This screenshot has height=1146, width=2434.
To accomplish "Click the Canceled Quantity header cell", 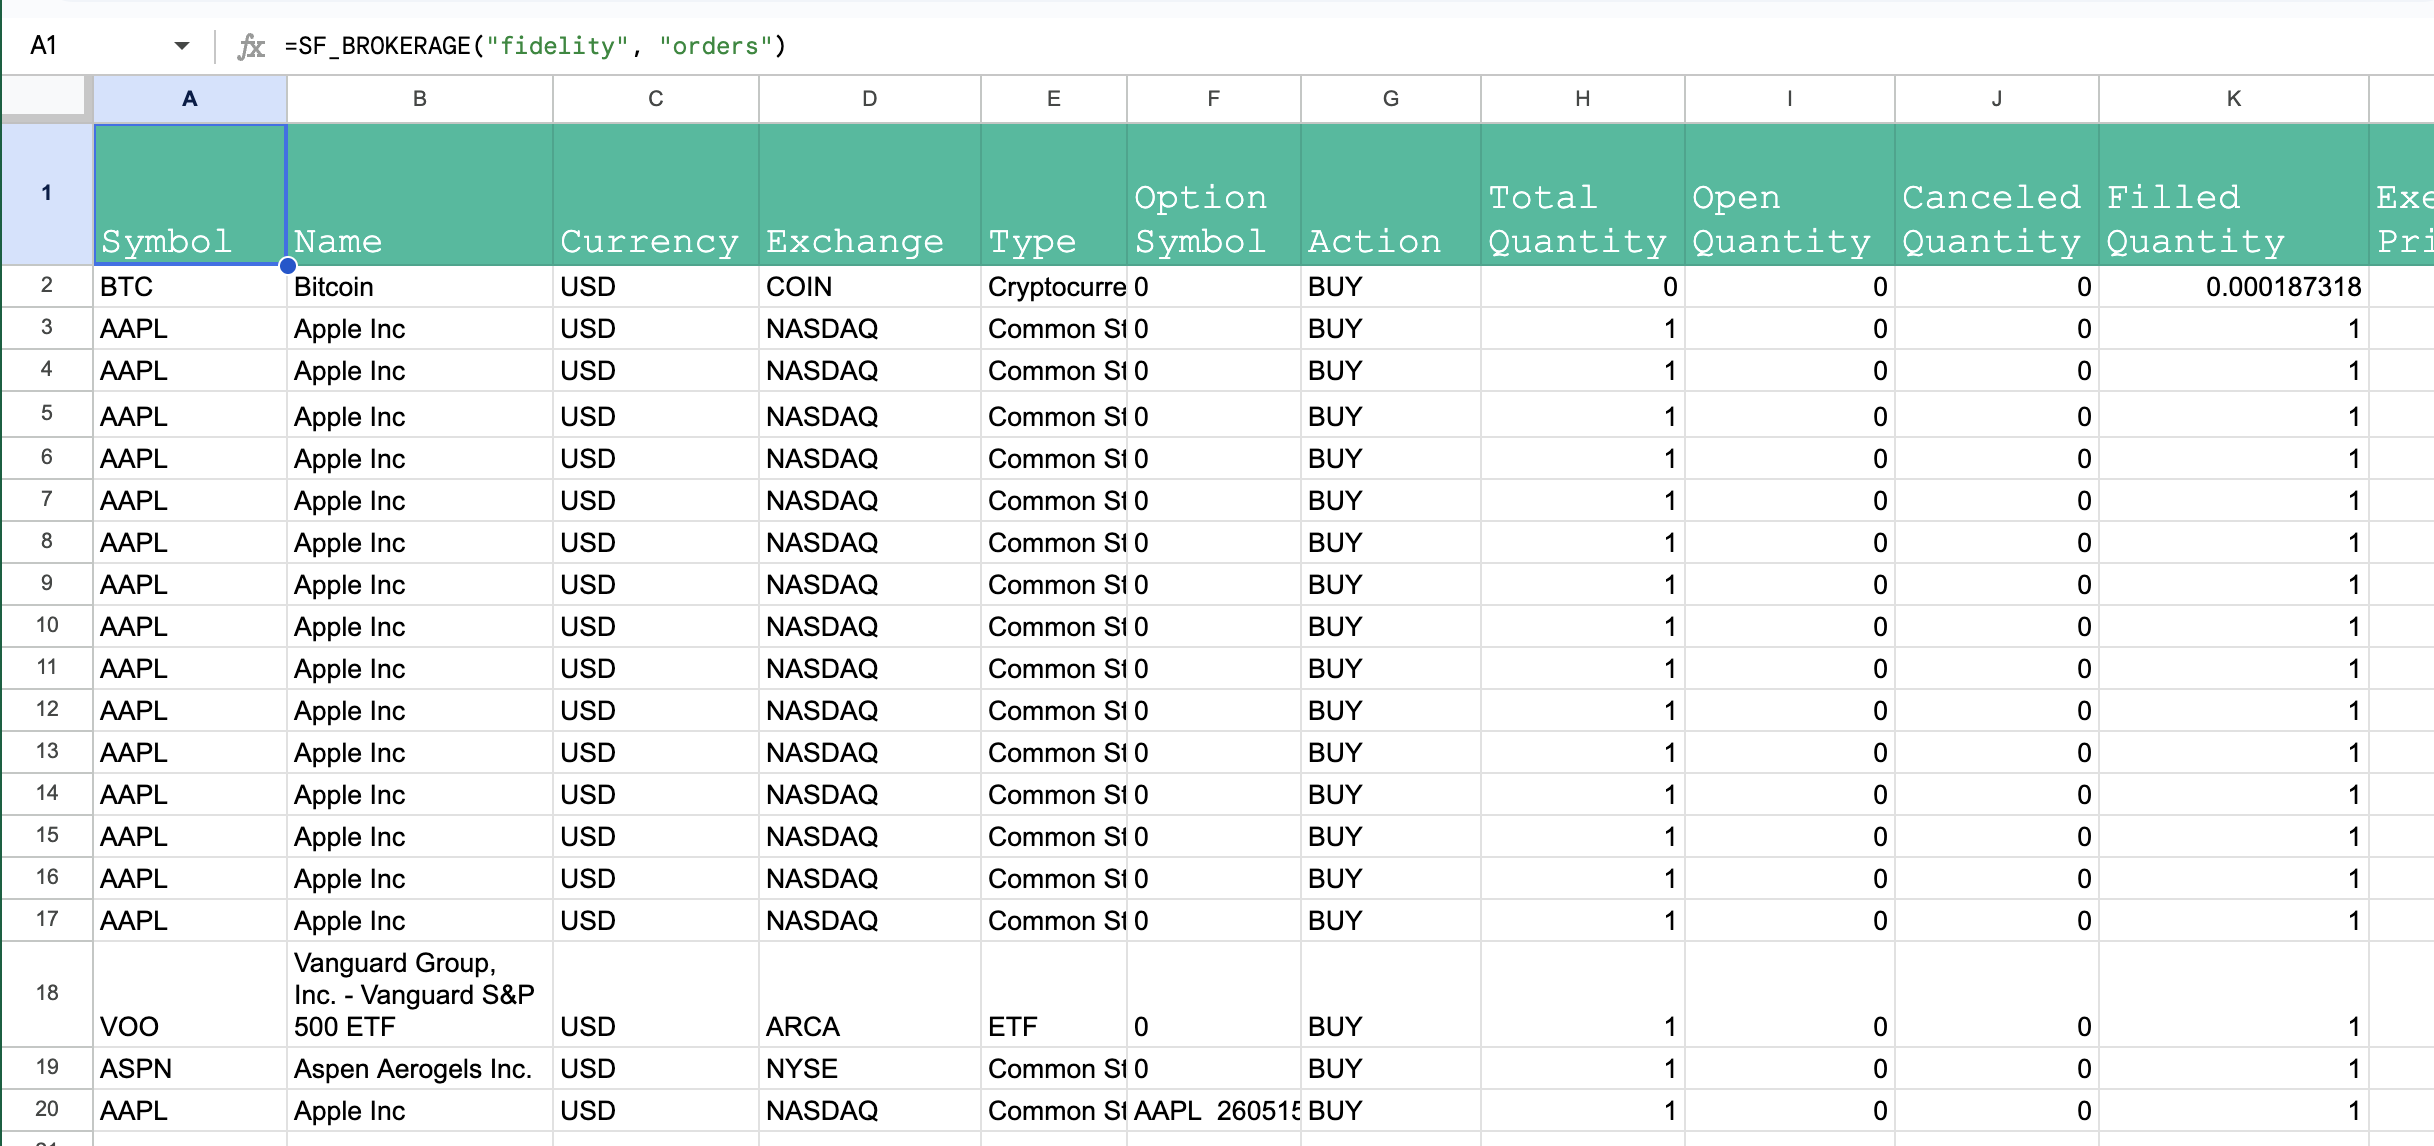I will [1997, 194].
